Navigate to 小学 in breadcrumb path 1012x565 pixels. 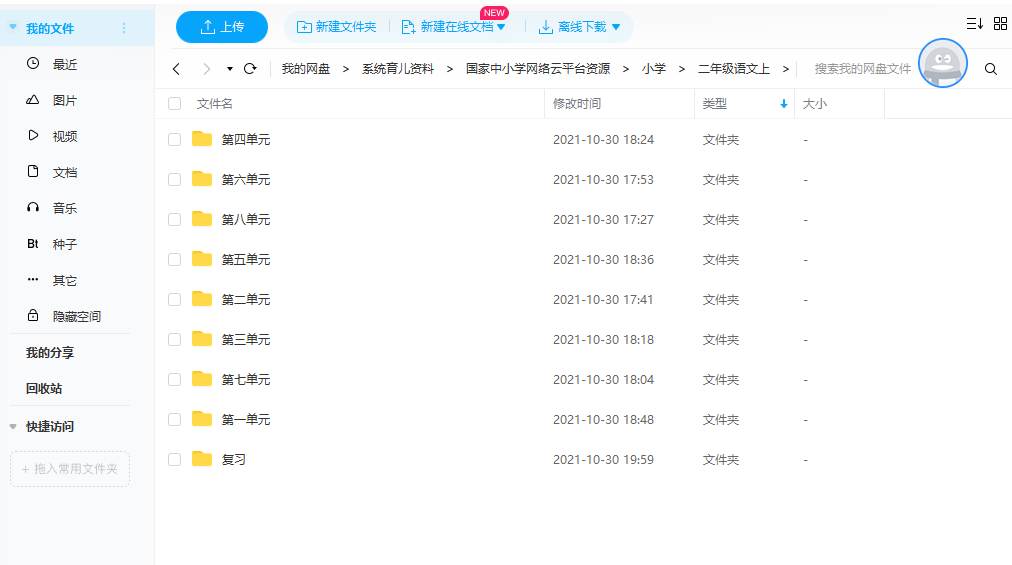654,69
